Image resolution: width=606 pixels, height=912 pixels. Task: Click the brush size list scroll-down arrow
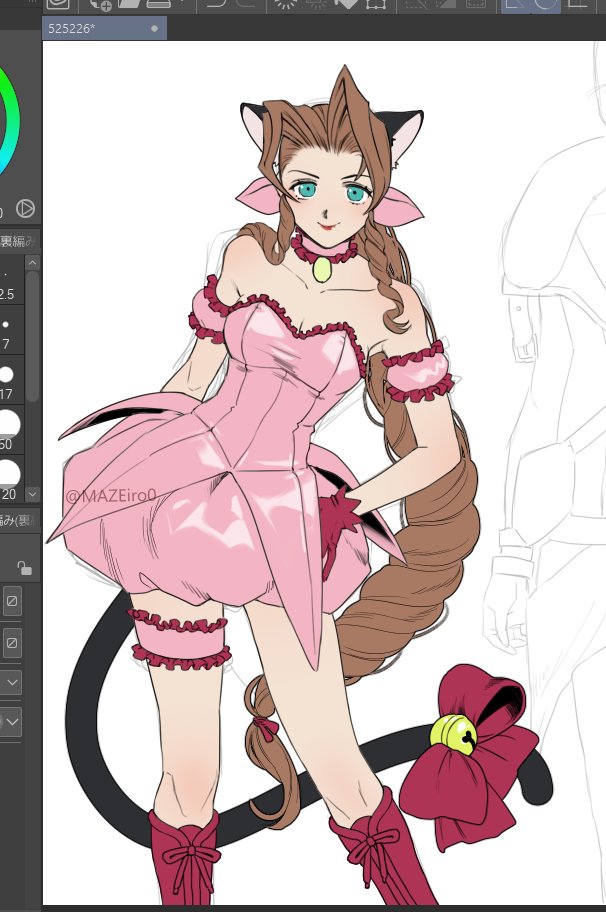(33, 494)
